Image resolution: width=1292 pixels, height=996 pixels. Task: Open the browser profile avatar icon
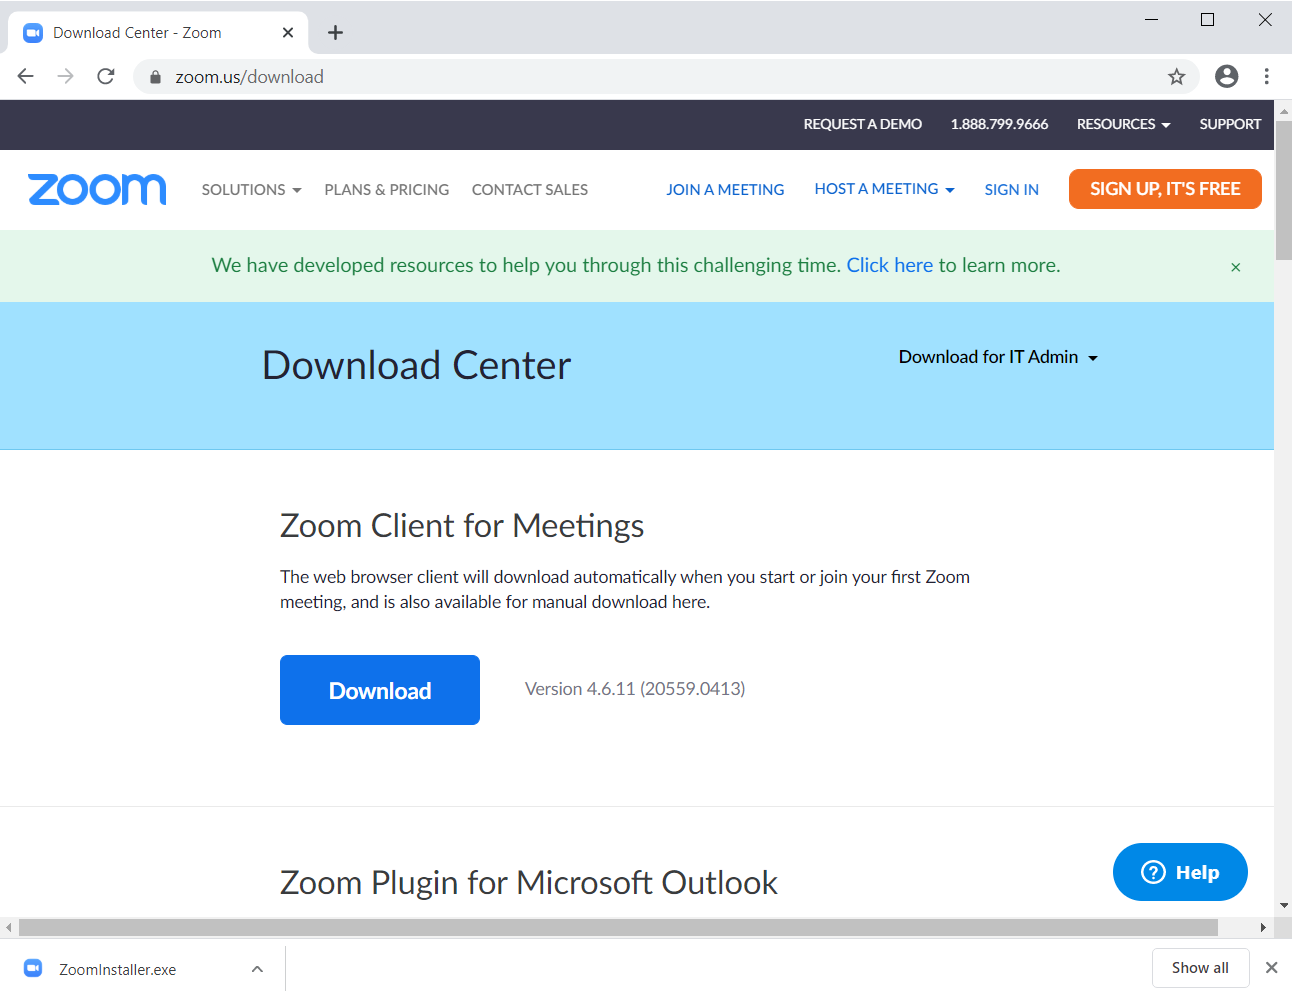pyautogui.click(x=1226, y=76)
